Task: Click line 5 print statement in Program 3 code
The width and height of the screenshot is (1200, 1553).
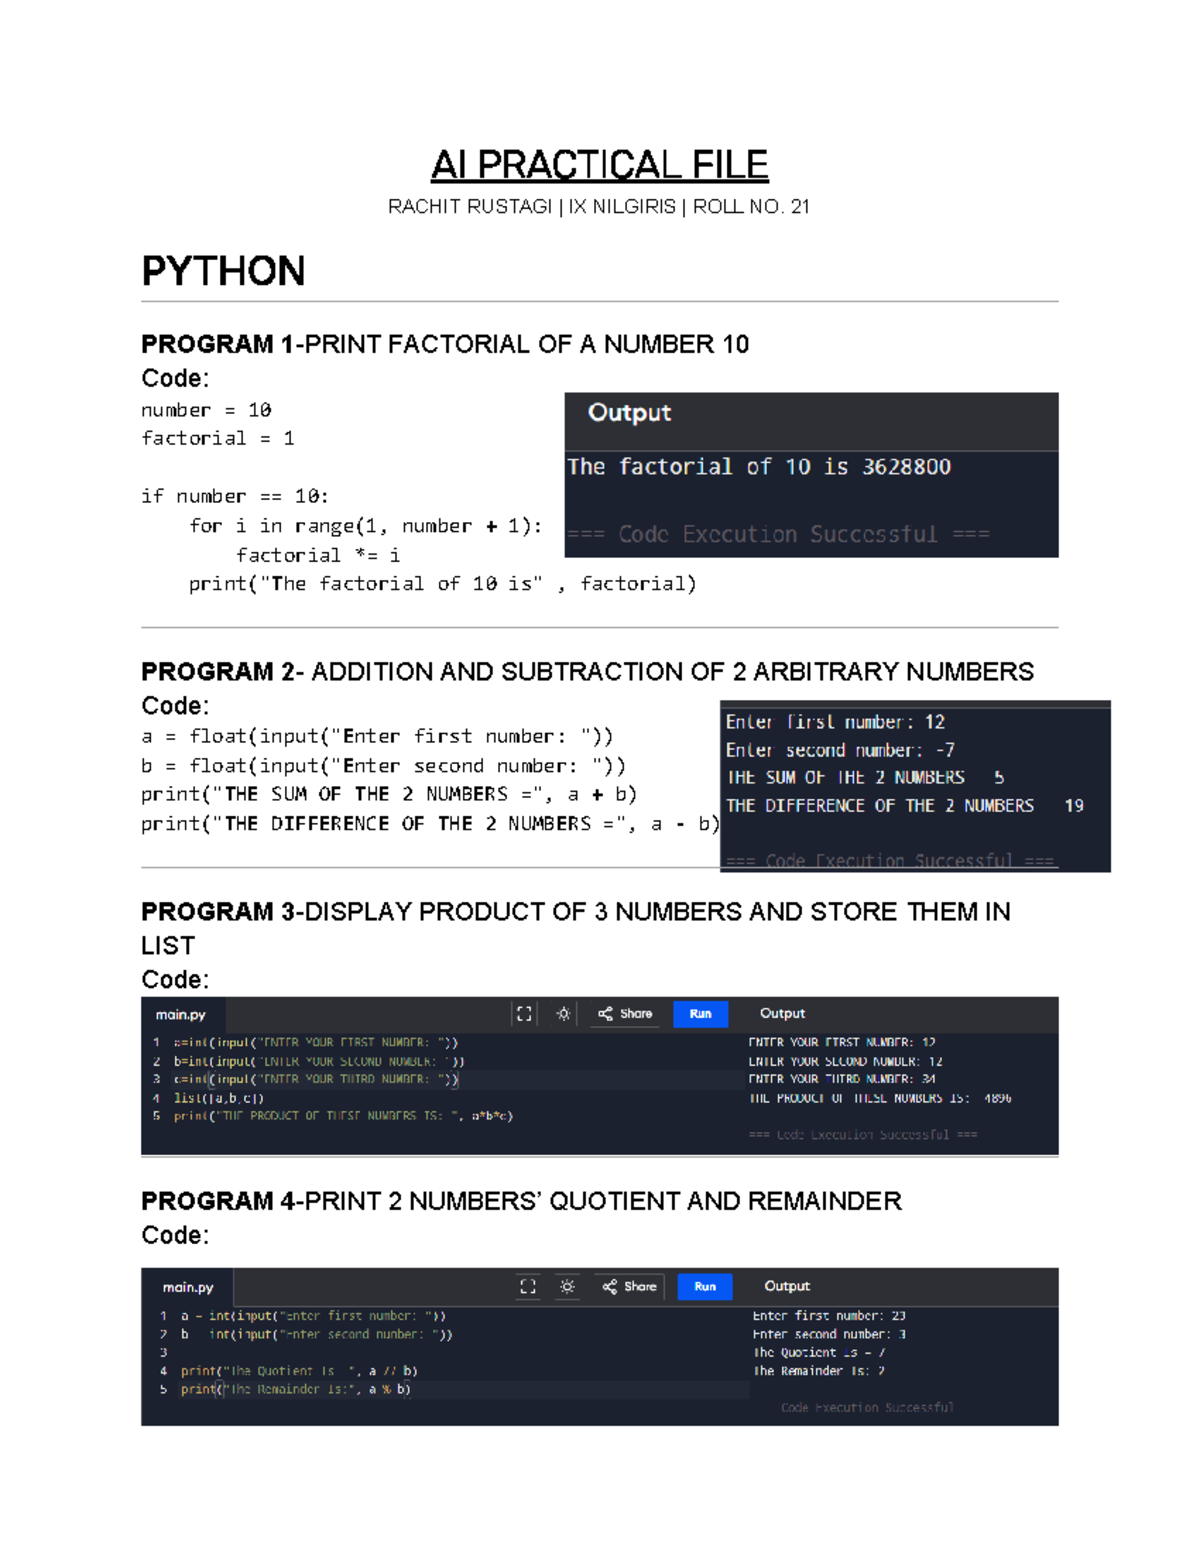Action: (343, 1116)
